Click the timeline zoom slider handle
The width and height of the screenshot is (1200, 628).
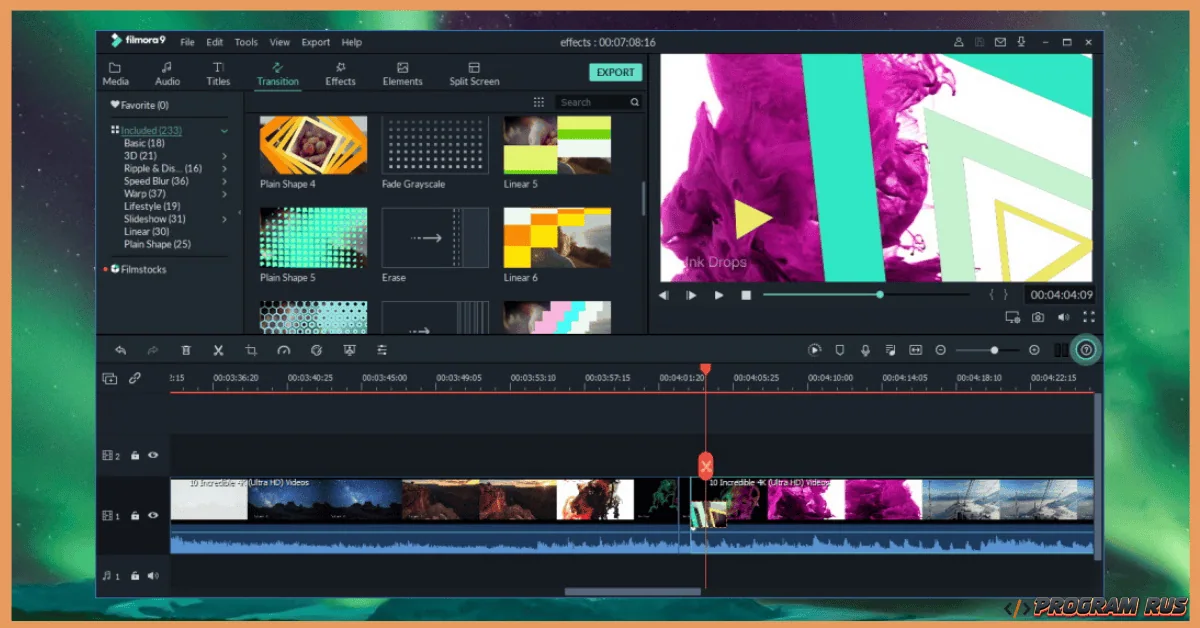pyautogui.click(x=994, y=350)
